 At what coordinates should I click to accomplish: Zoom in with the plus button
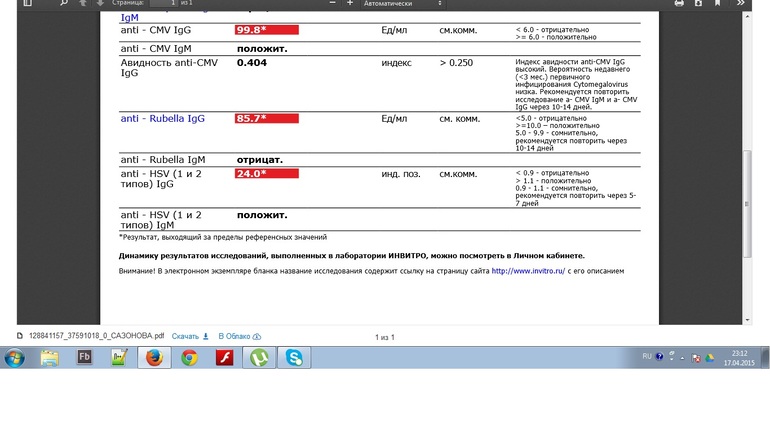[x=348, y=4]
